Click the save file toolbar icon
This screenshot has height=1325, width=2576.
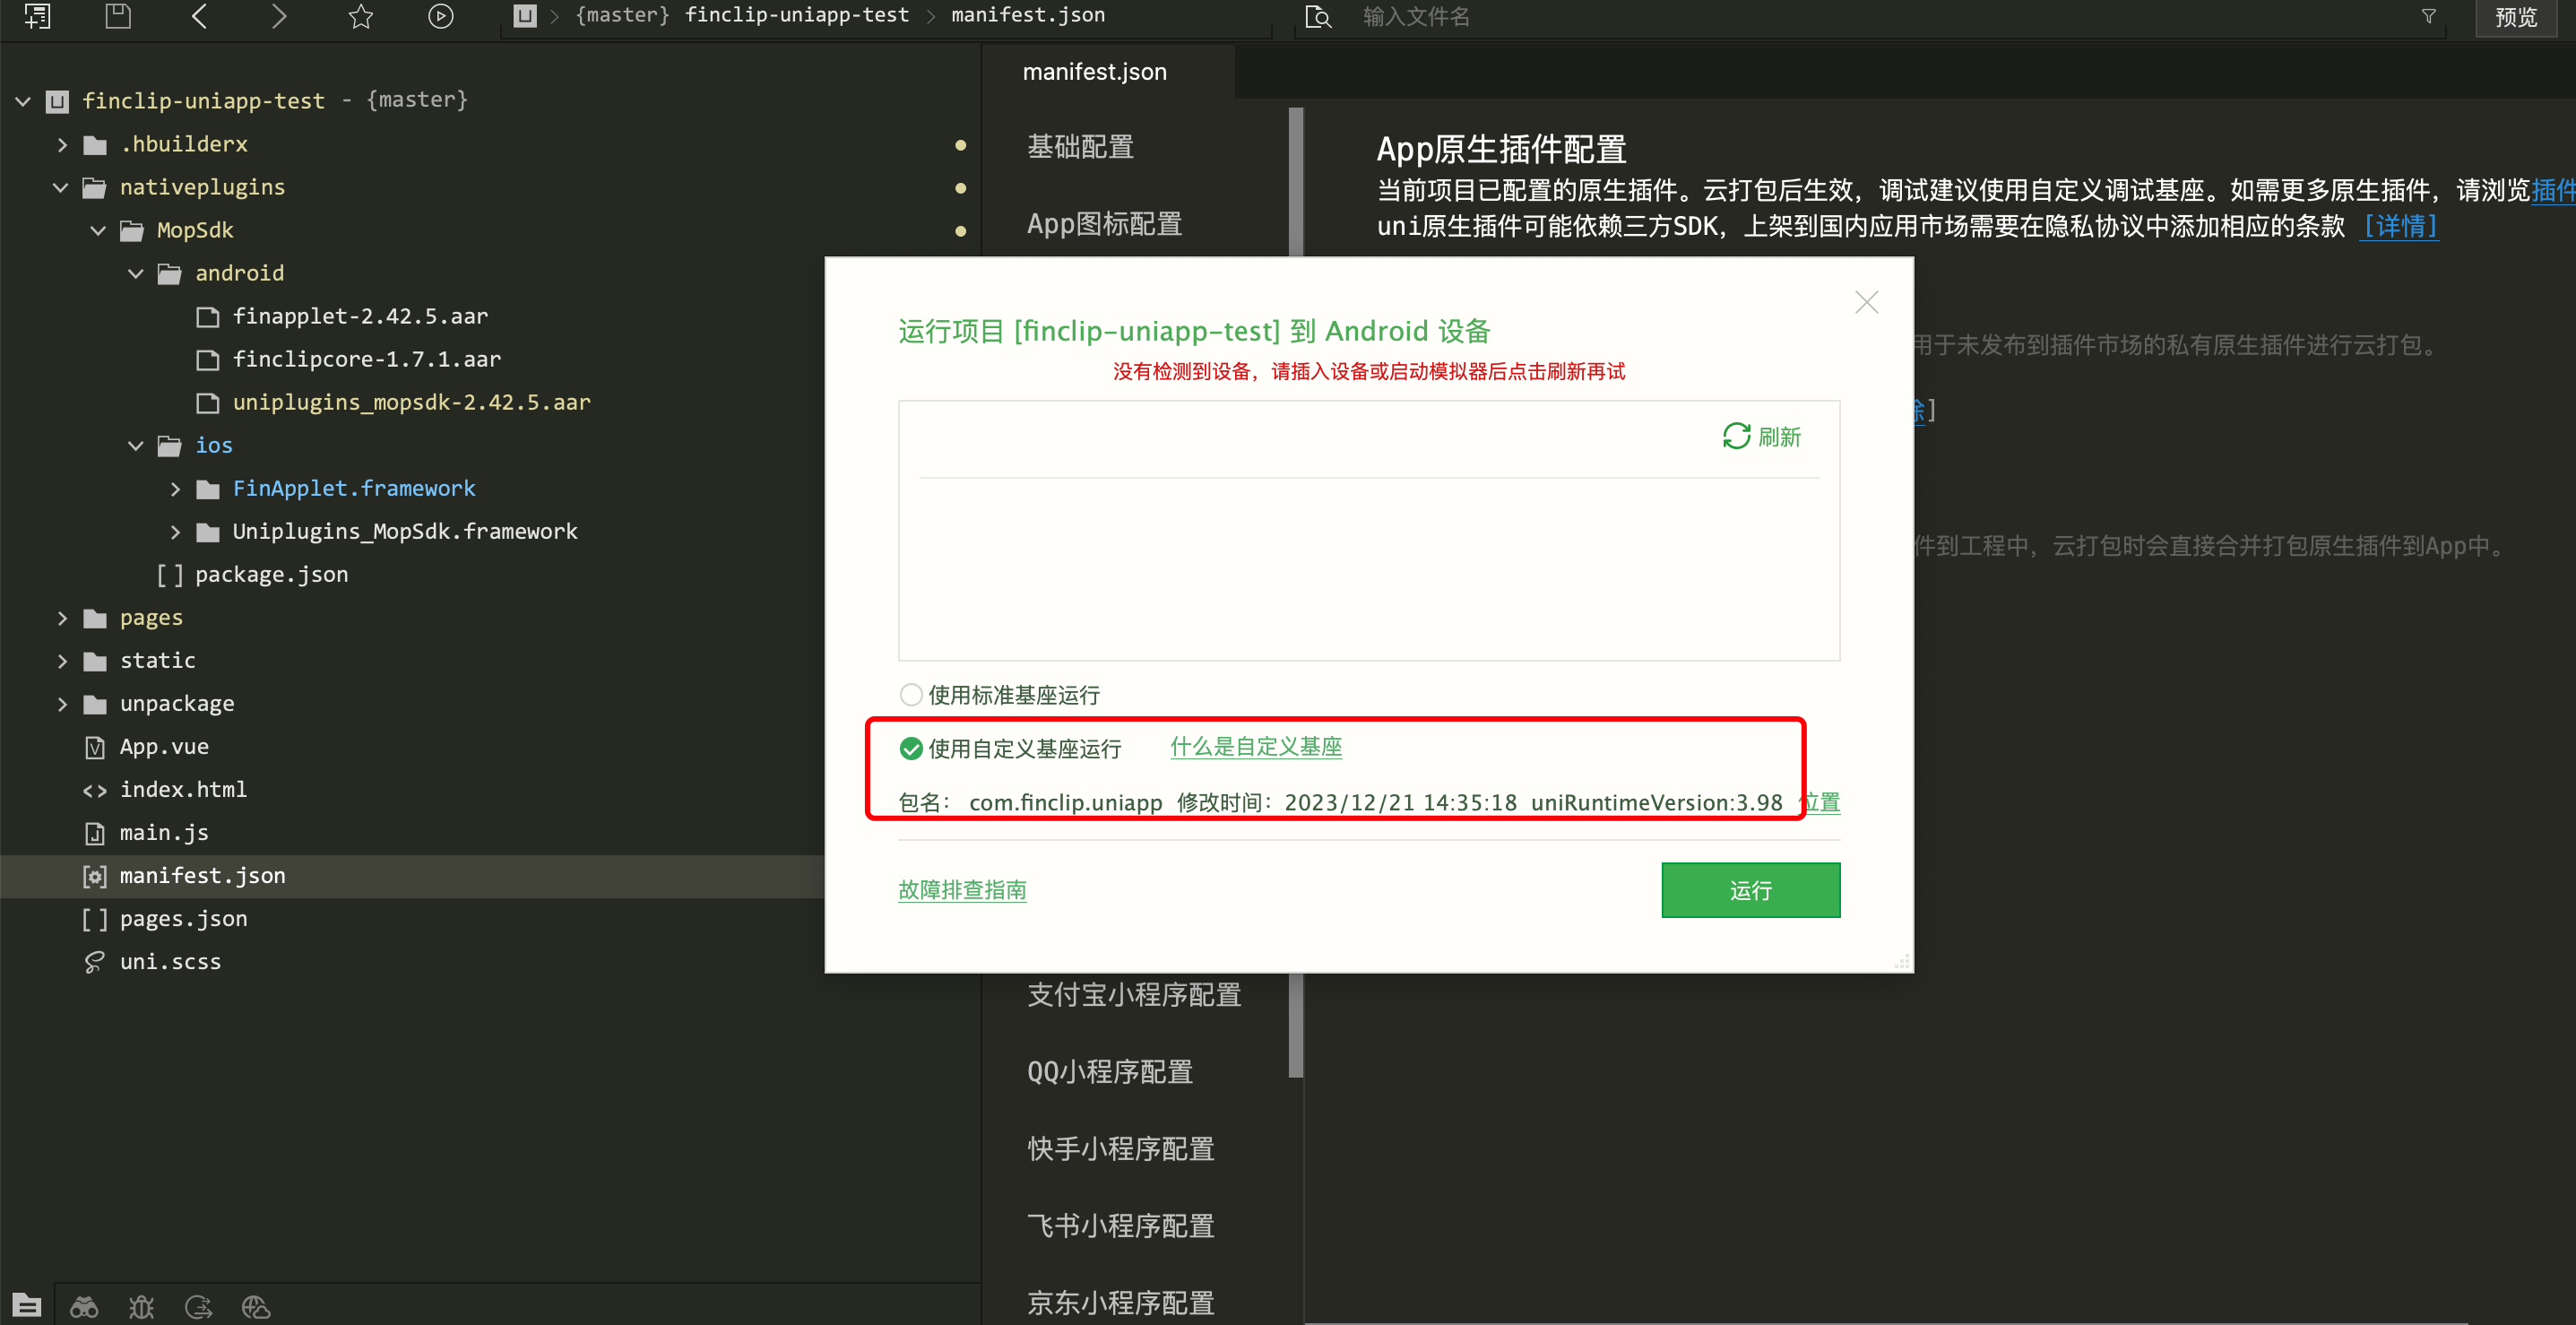[x=118, y=15]
